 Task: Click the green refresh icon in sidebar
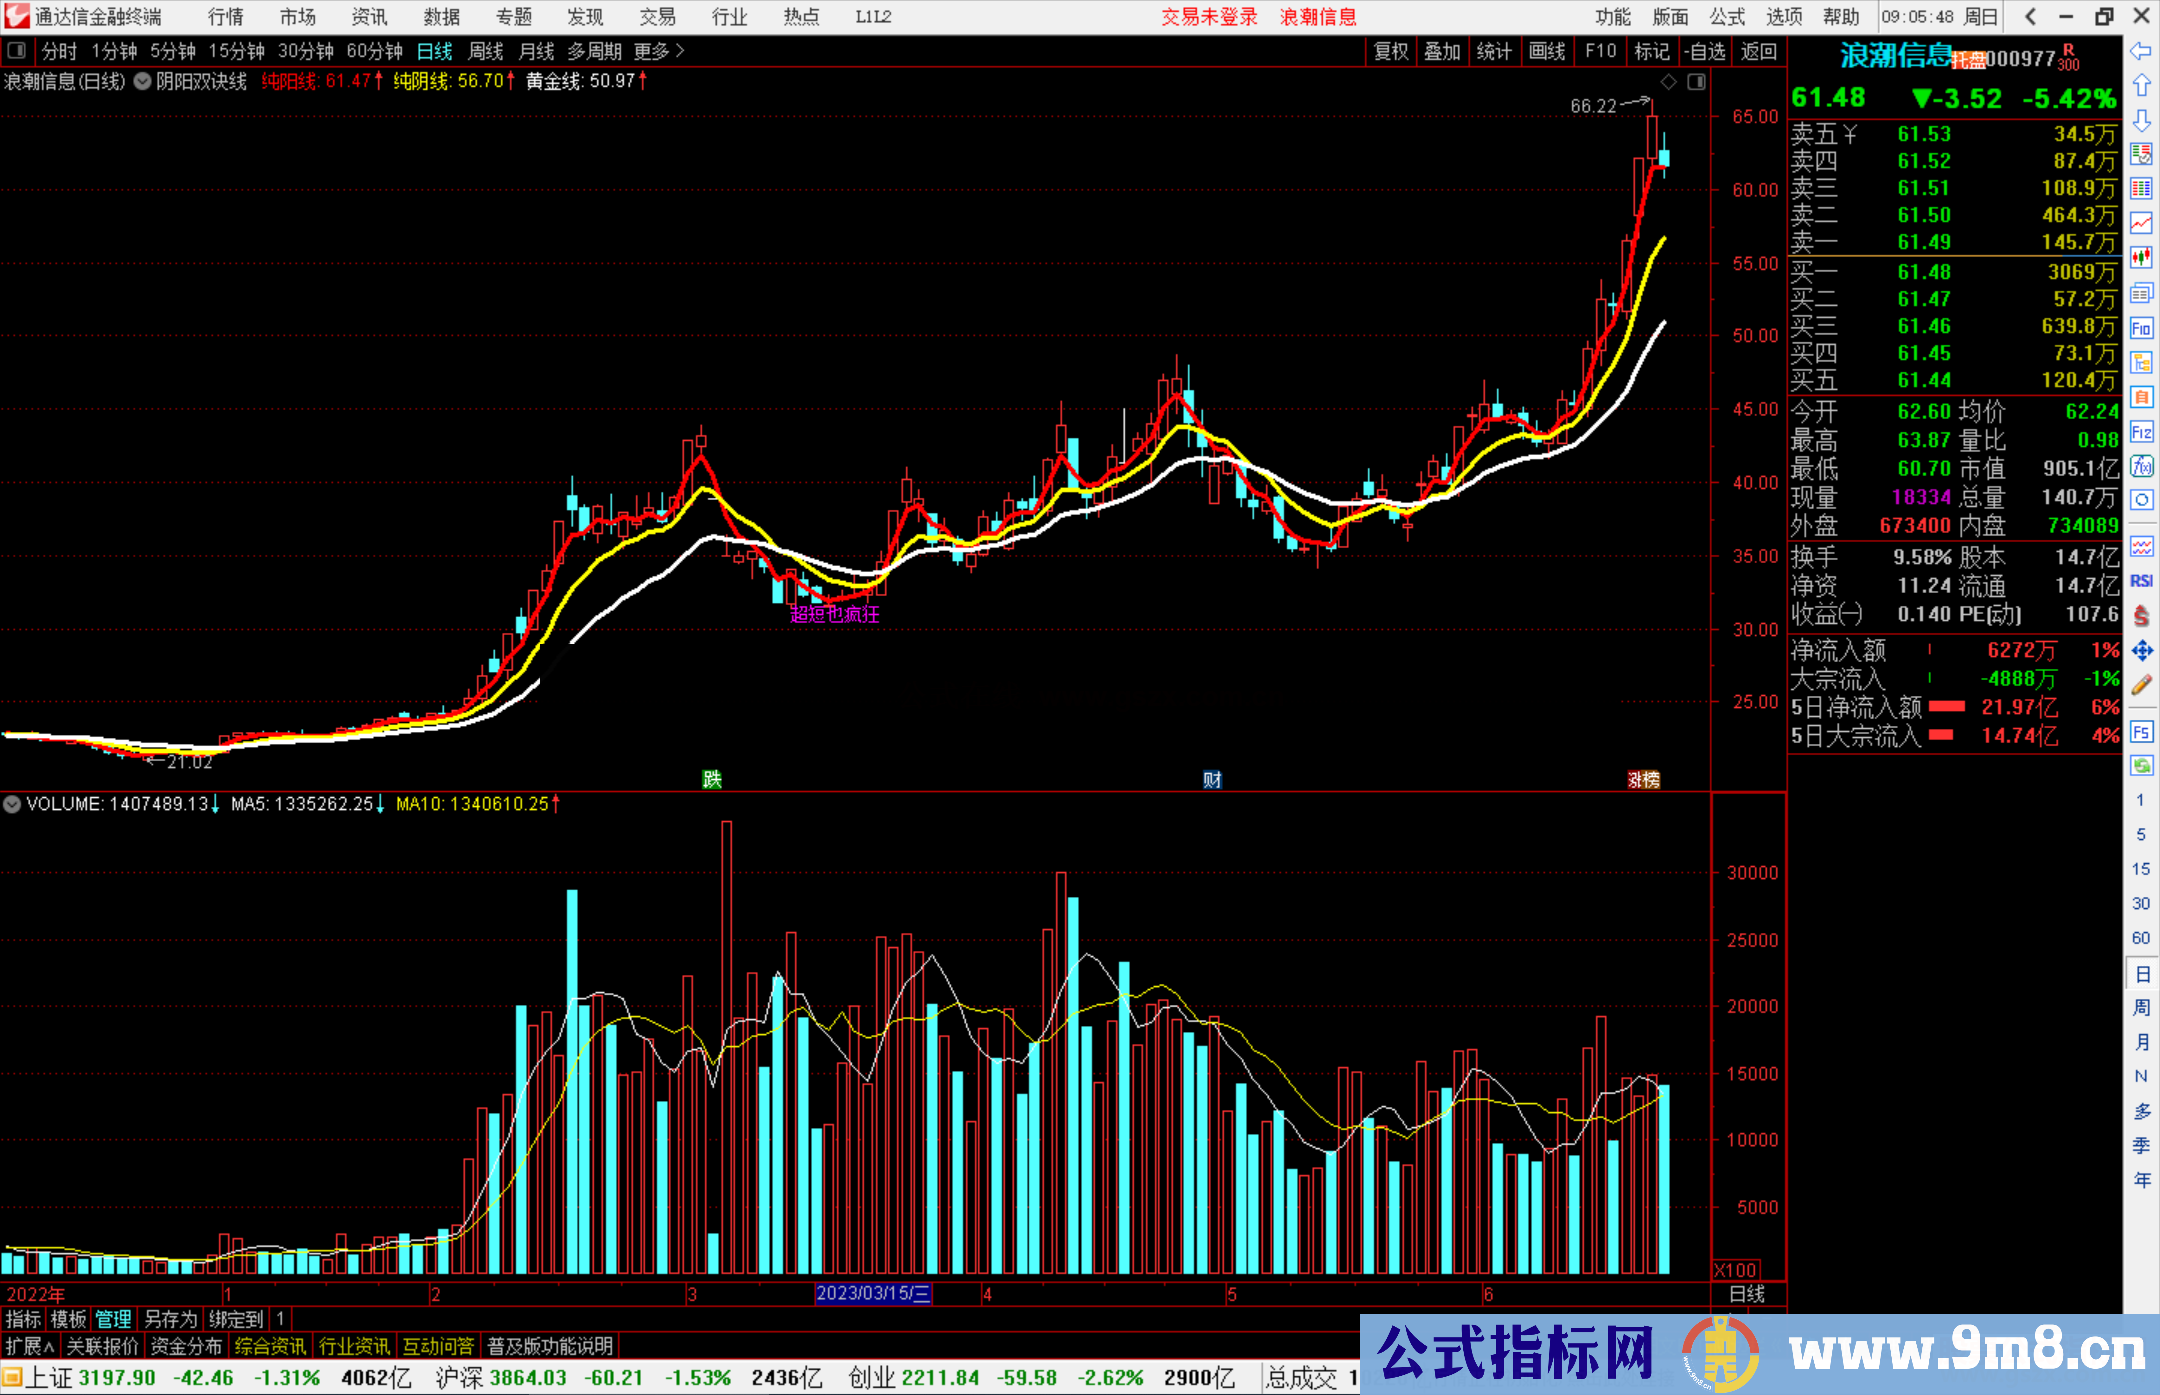pos(2141,765)
